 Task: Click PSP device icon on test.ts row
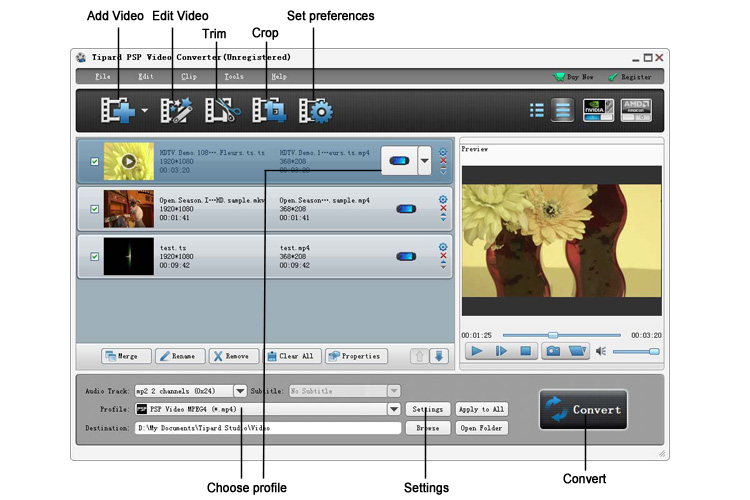[x=406, y=256]
